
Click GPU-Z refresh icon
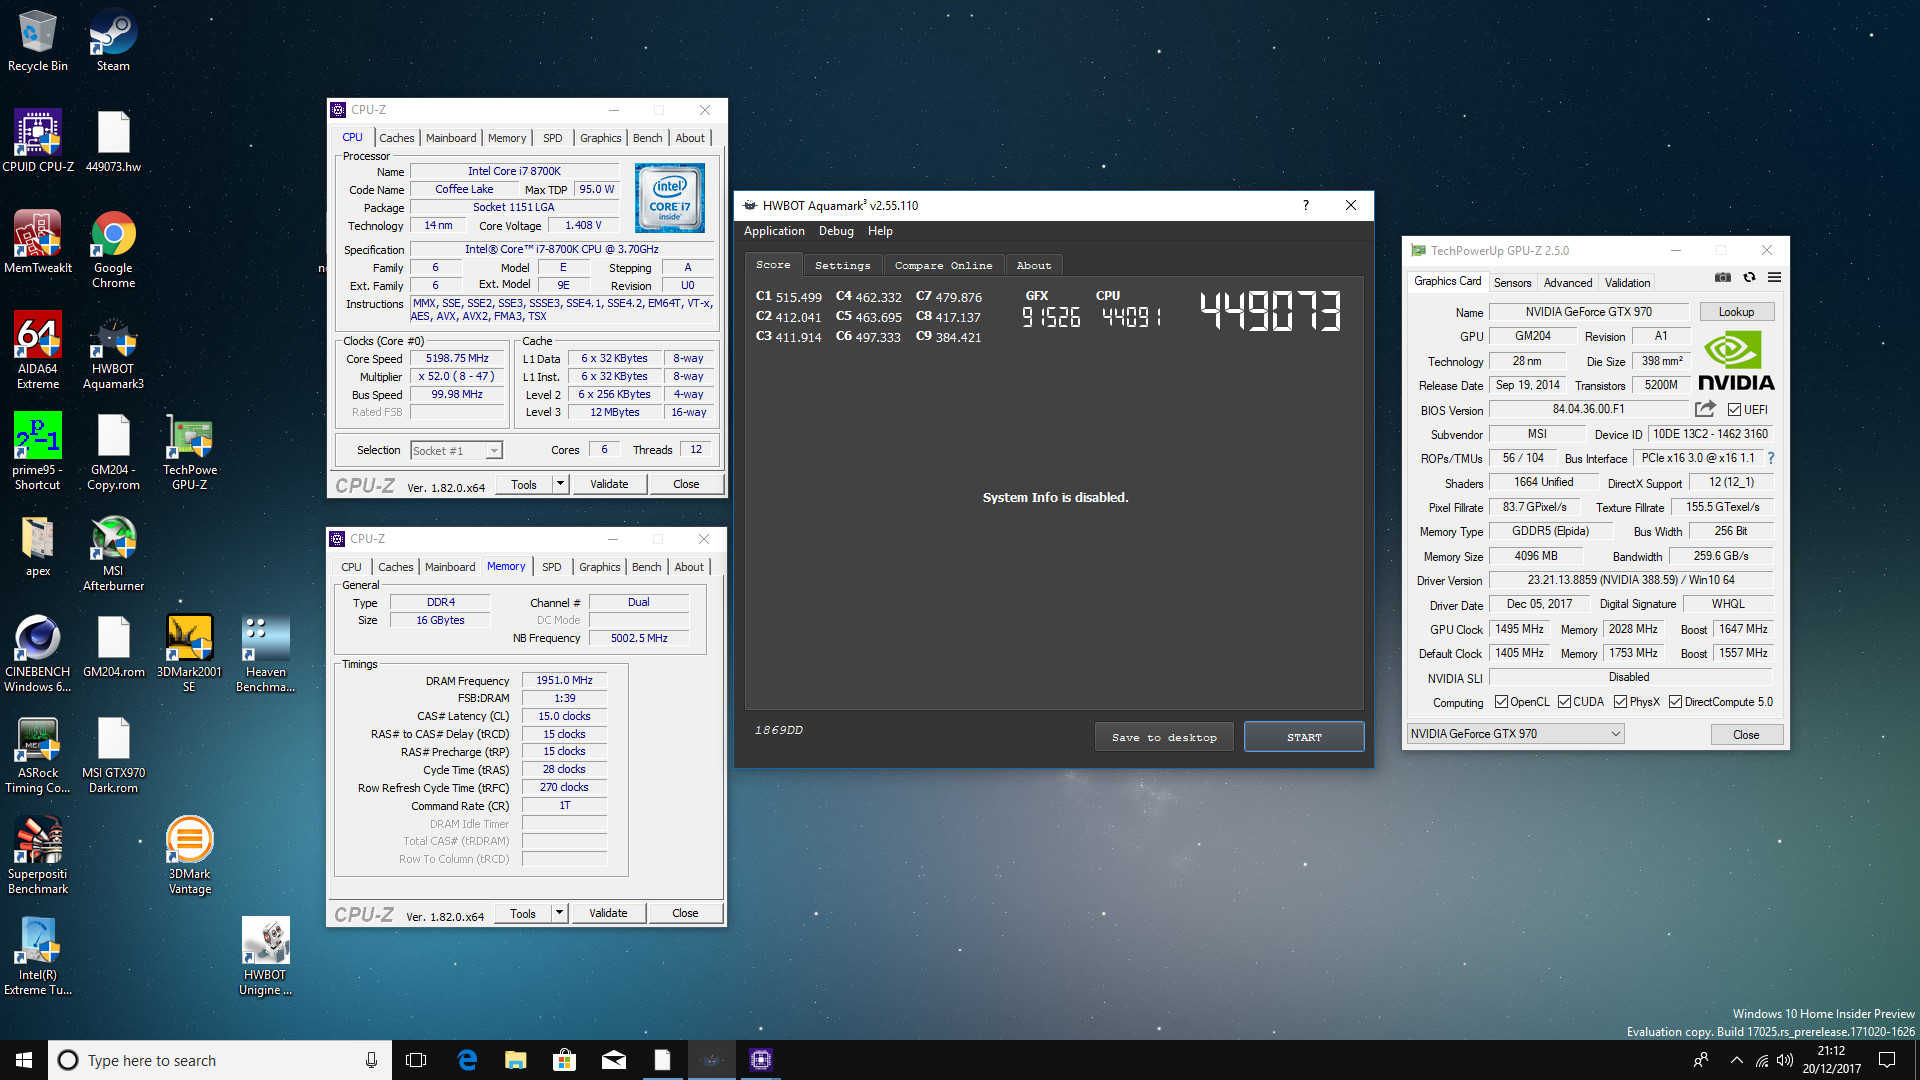(1749, 277)
